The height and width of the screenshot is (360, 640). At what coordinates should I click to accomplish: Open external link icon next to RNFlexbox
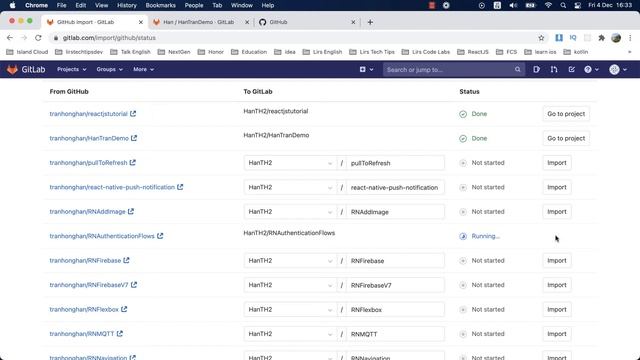click(x=124, y=309)
